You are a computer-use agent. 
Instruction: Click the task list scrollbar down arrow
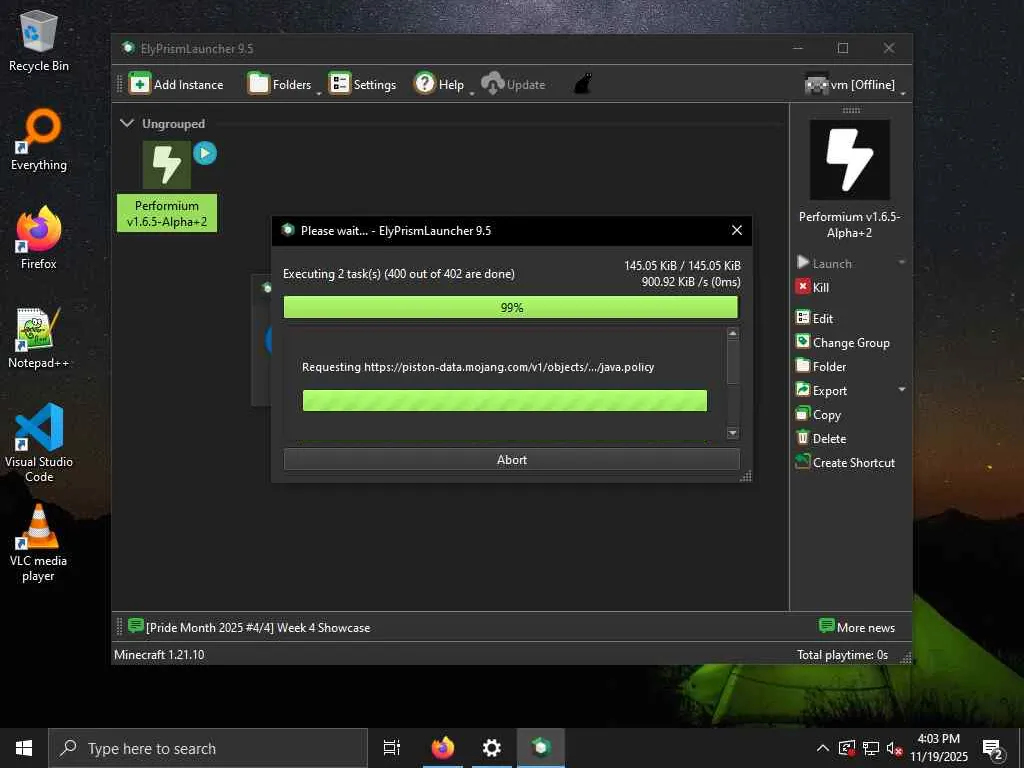point(733,432)
